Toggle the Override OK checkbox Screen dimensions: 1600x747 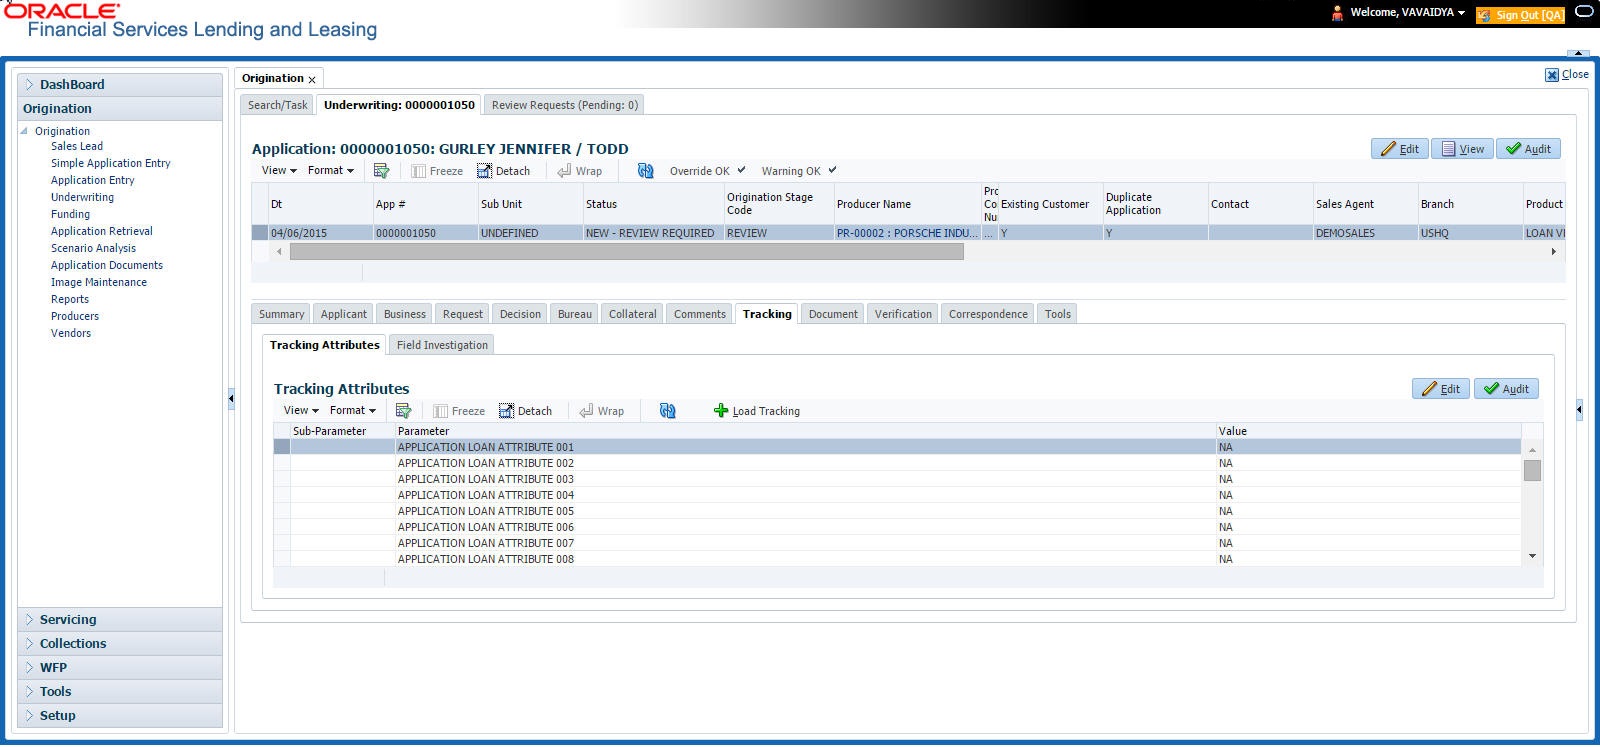pyautogui.click(x=741, y=170)
